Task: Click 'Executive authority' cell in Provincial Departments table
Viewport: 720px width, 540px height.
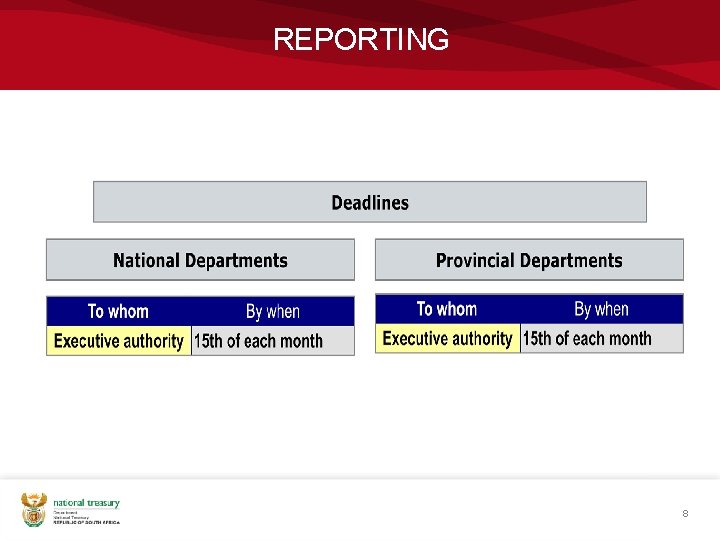Action: tap(448, 338)
